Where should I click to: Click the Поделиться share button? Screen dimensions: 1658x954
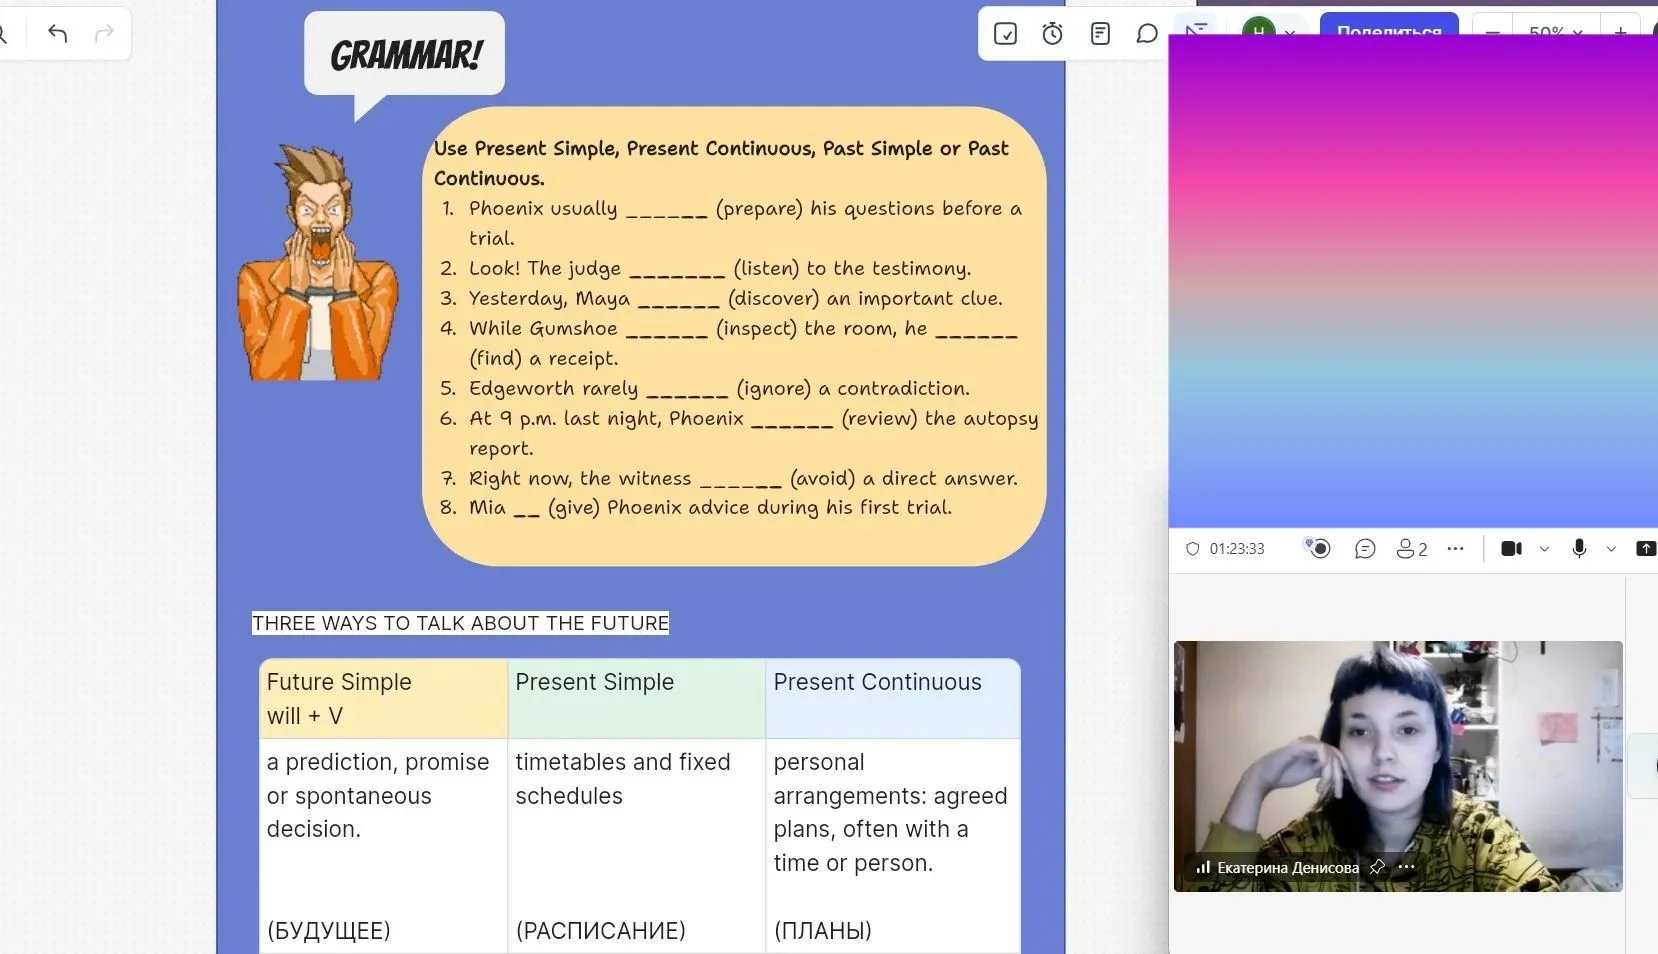pyautogui.click(x=1389, y=26)
